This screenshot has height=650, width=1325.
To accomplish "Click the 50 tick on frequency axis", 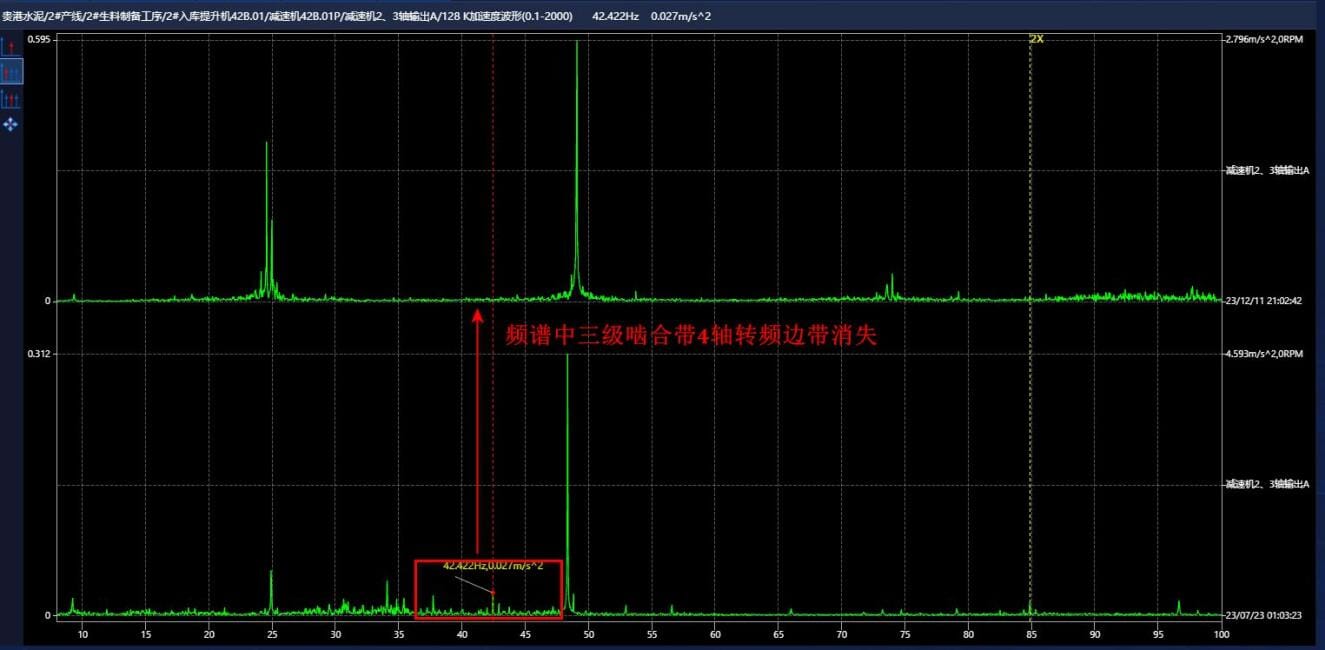I will click(x=588, y=634).
